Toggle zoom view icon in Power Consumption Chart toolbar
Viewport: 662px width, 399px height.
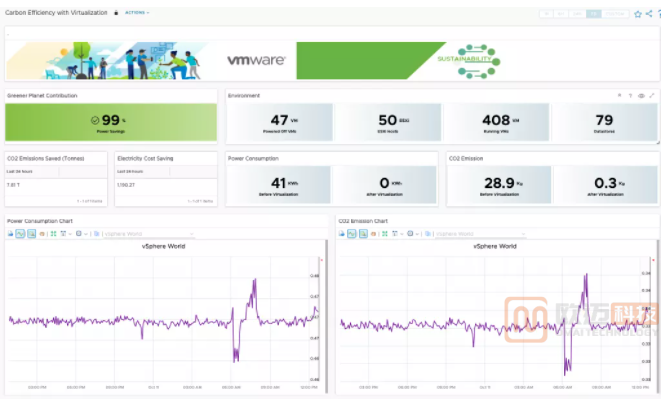coord(32,233)
